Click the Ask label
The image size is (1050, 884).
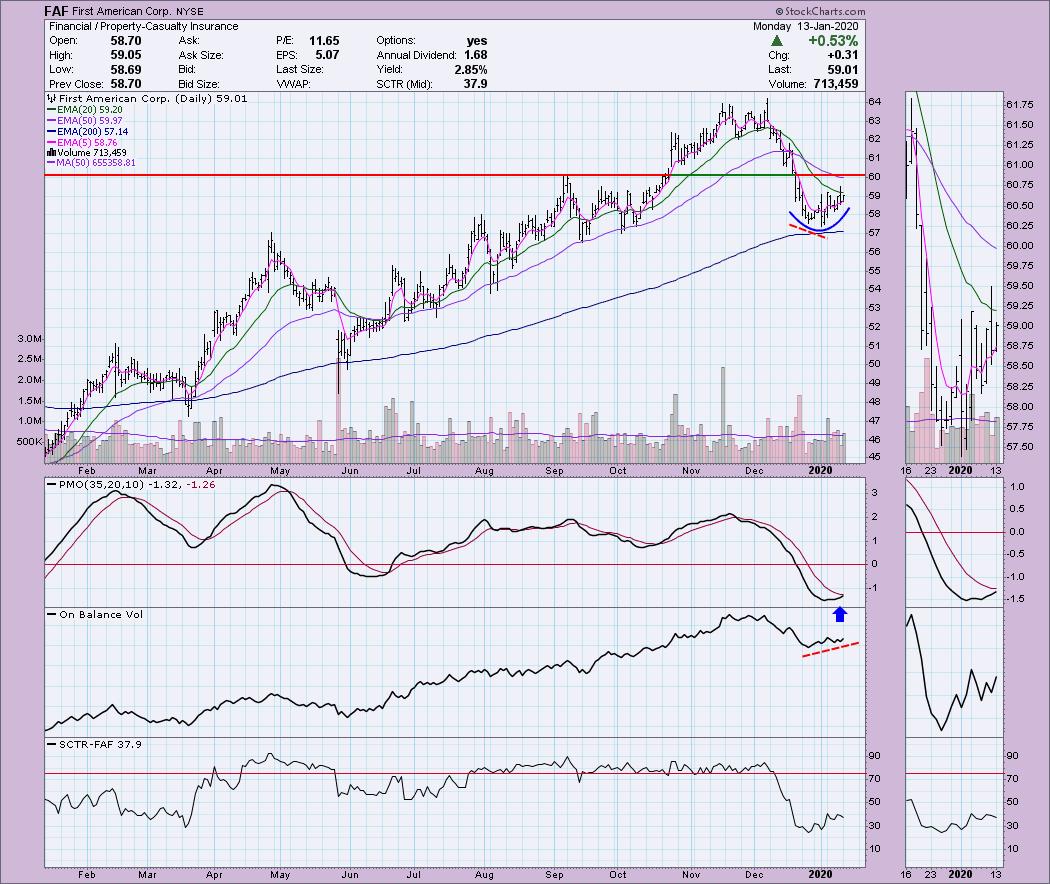pos(189,41)
